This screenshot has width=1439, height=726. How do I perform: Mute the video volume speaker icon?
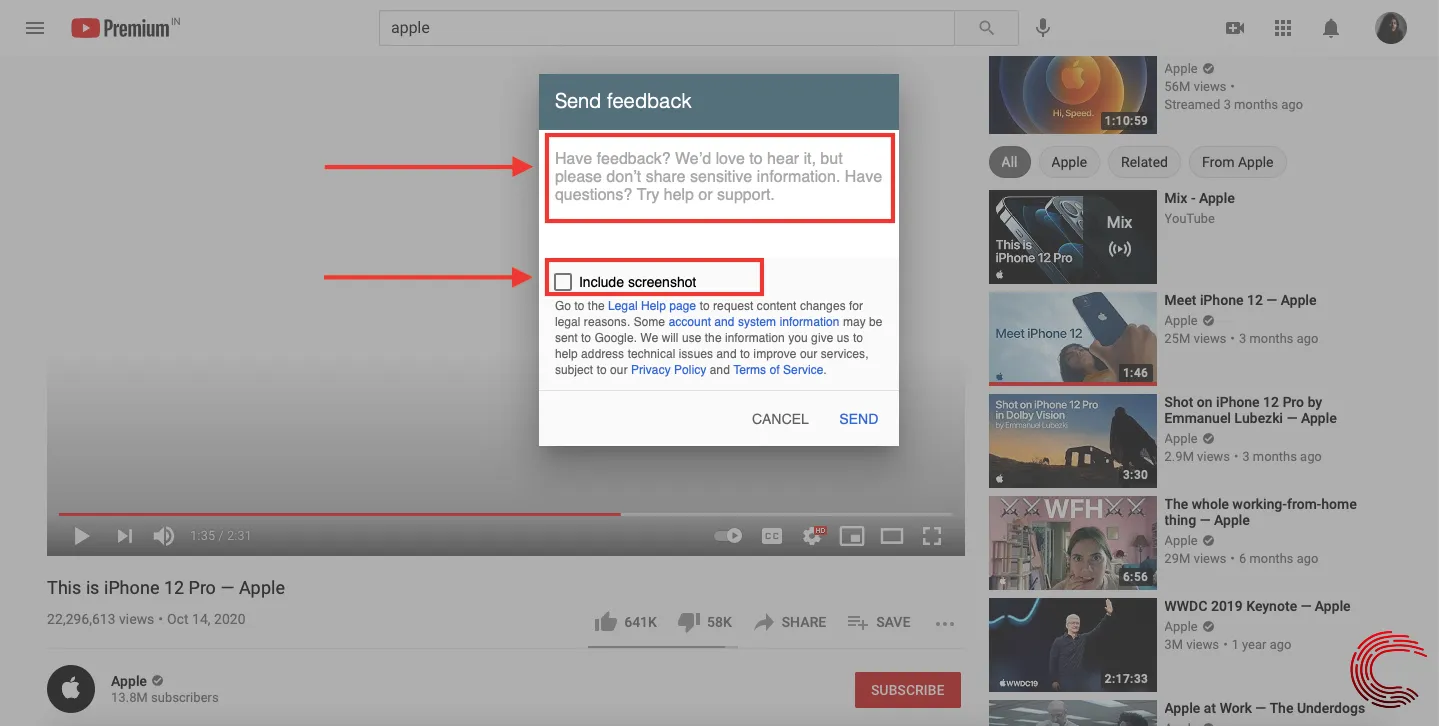163,536
